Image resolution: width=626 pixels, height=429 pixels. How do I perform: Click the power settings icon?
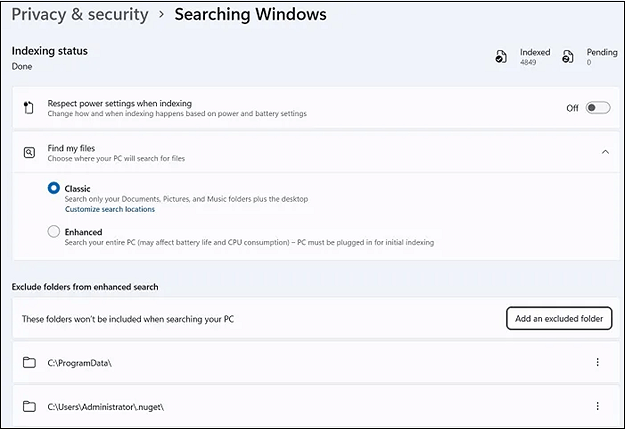click(29, 108)
